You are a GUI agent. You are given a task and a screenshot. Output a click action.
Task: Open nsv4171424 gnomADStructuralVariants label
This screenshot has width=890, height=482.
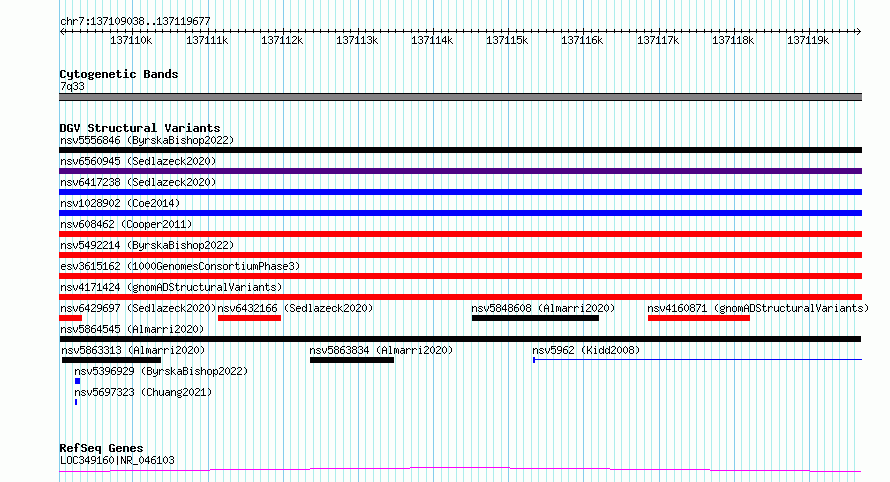(171, 287)
